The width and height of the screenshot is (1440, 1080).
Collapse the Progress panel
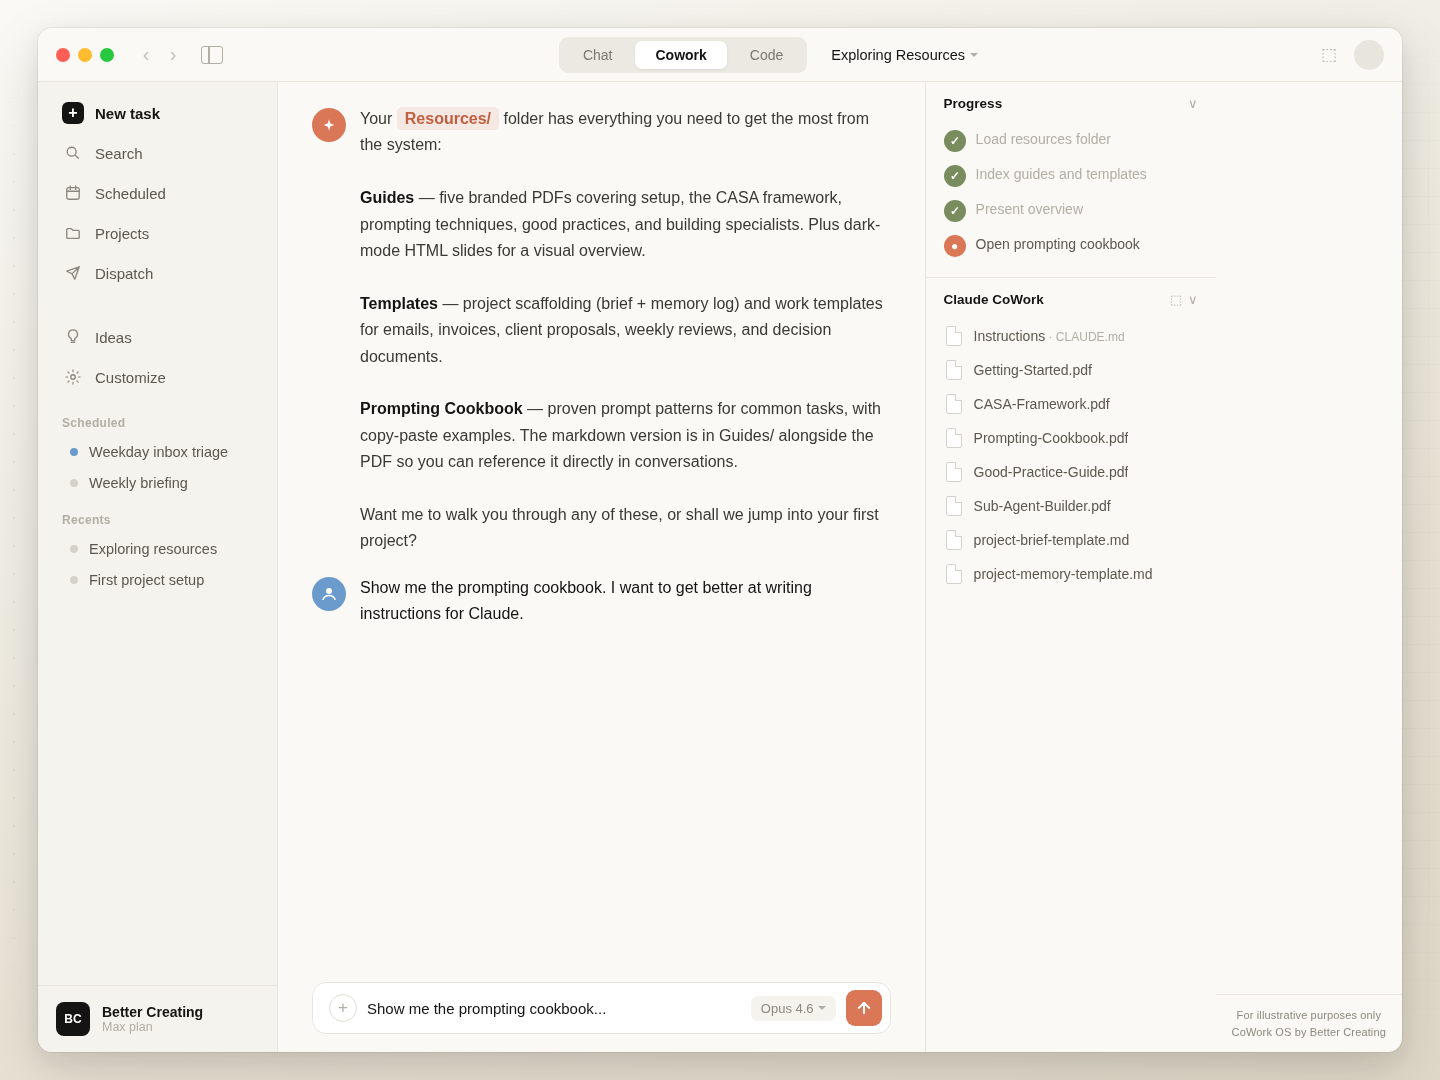click(x=1192, y=103)
